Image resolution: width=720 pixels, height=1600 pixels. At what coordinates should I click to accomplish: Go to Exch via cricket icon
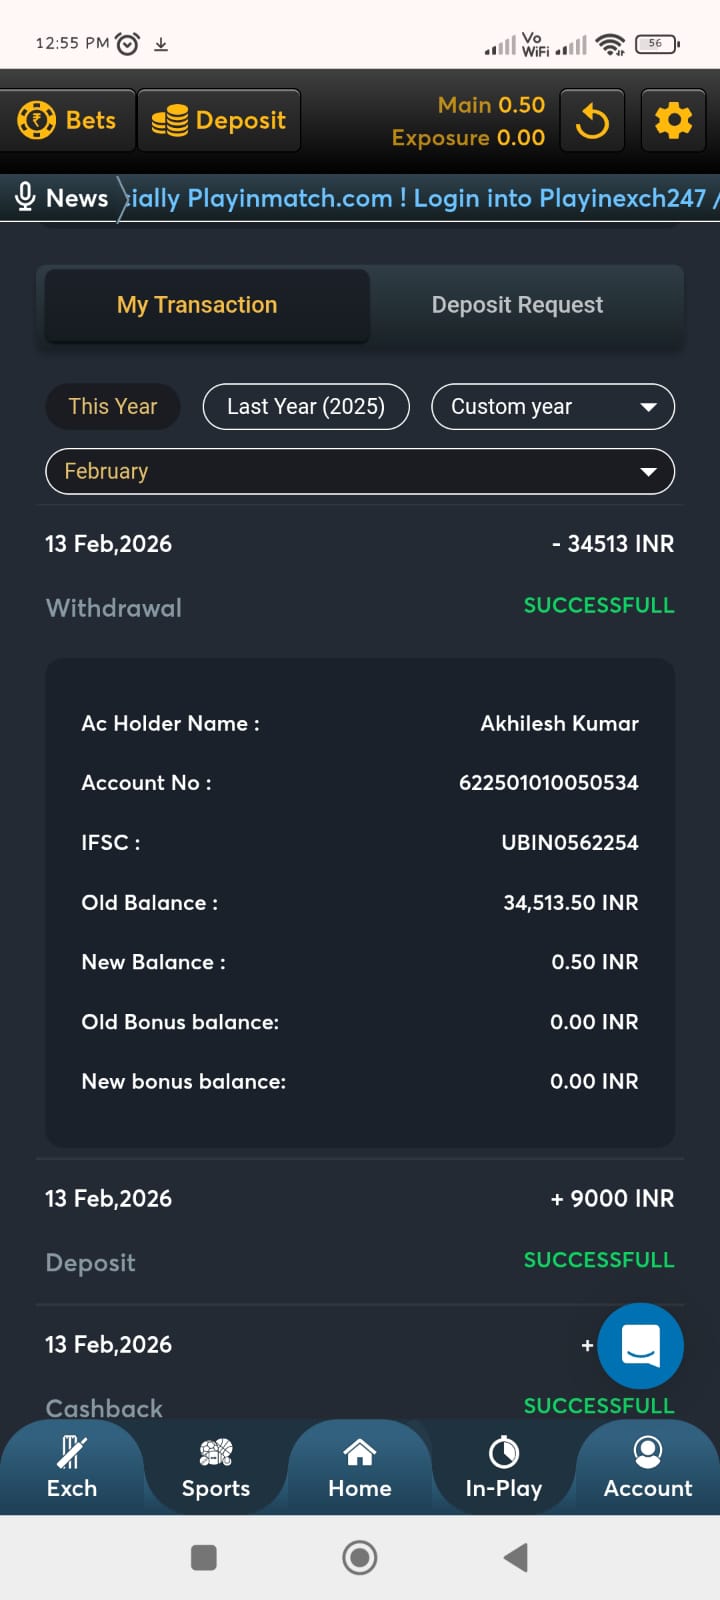(x=72, y=1466)
